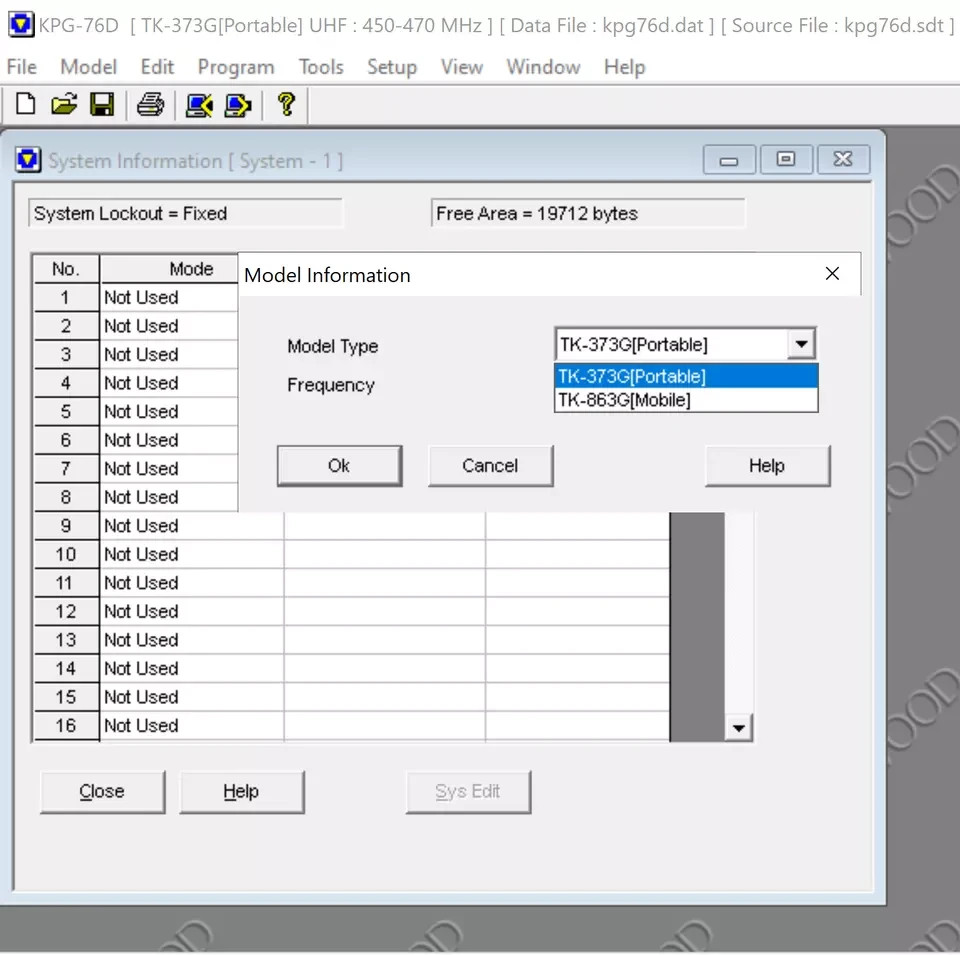Open the Model menu
The width and height of the screenshot is (960, 955).
(x=88, y=67)
